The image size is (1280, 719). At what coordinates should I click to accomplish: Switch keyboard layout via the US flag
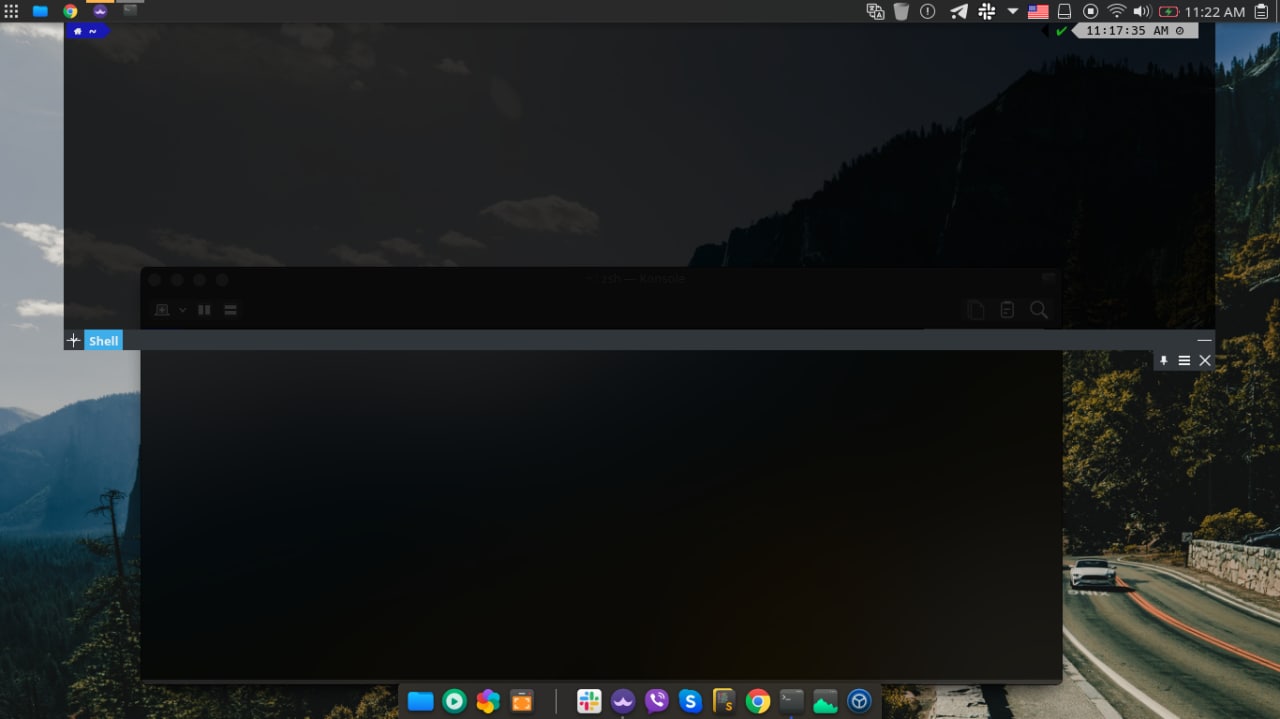(1038, 12)
